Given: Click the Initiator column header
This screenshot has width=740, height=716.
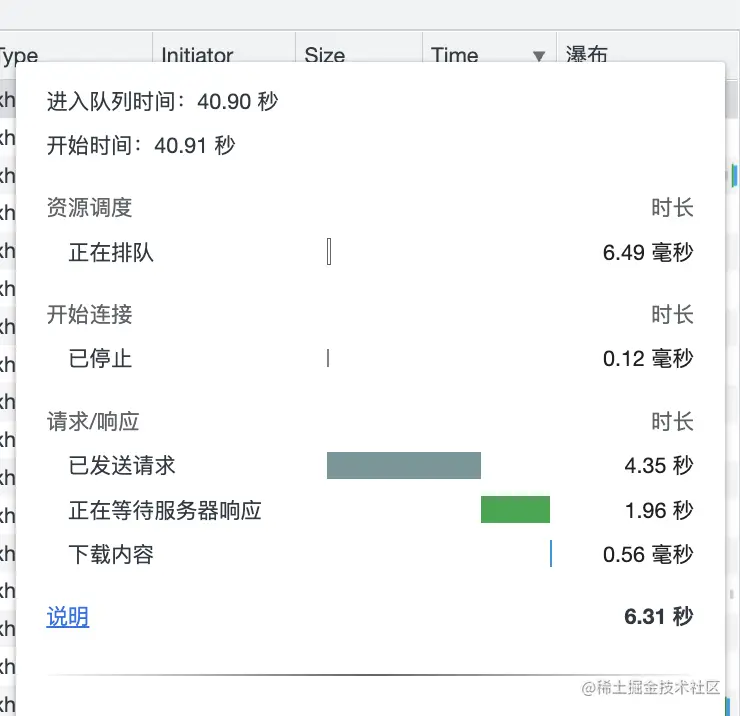Looking at the screenshot, I should [x=197, y=56].
